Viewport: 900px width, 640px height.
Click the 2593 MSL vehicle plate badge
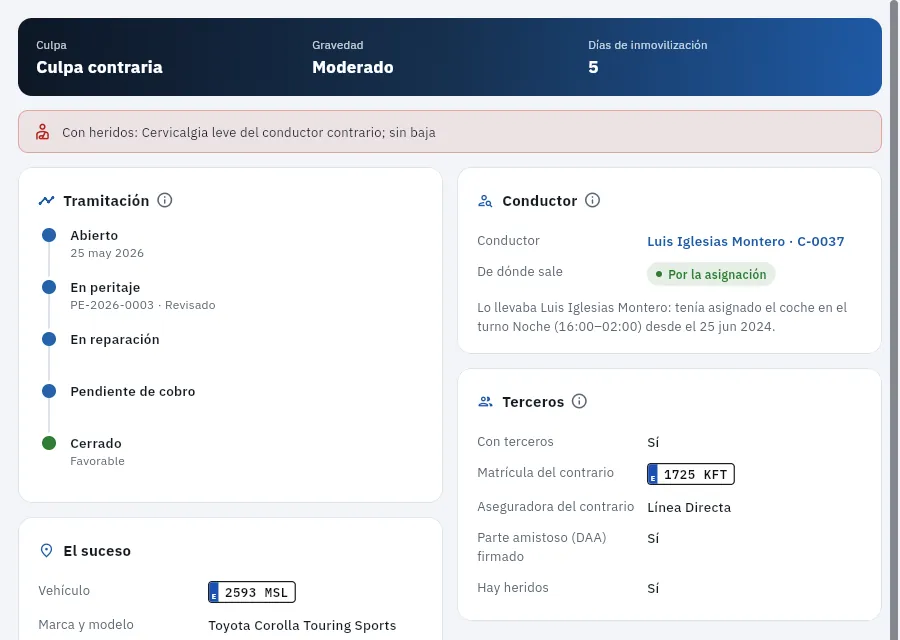(x=252, y=592)
